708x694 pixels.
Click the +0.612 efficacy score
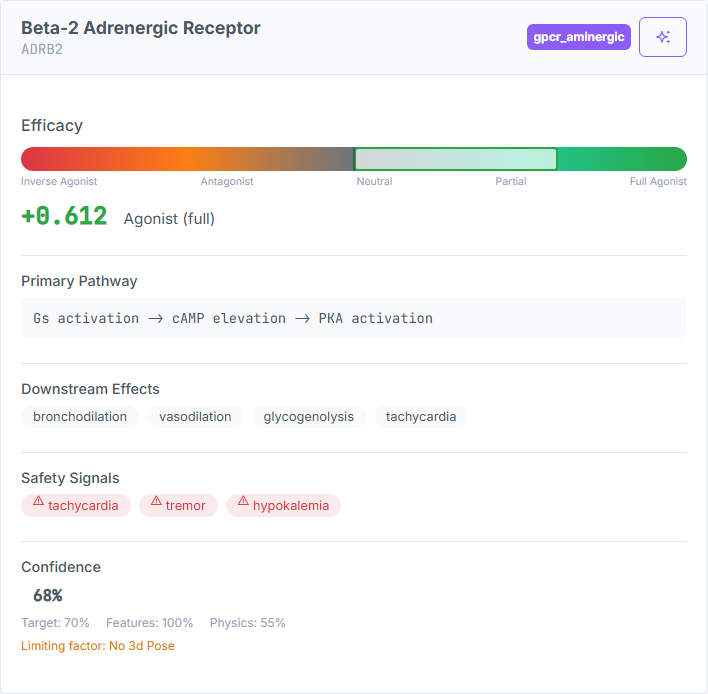coord(64,216)
